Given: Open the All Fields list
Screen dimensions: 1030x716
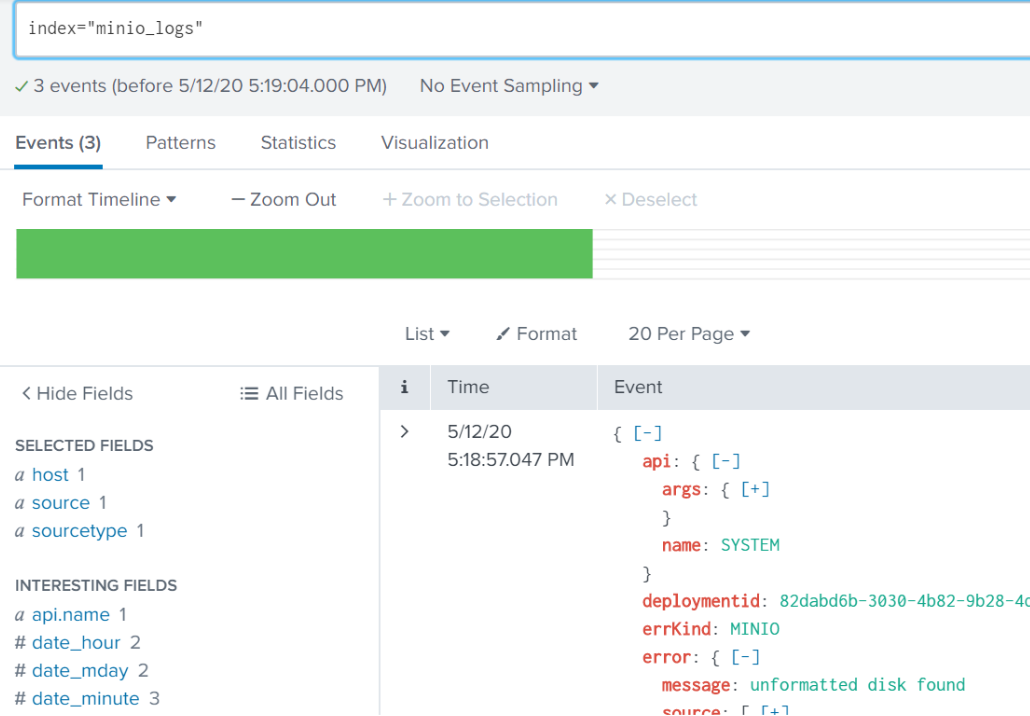Looking at the screenshot, I should [x=292, y=394].
